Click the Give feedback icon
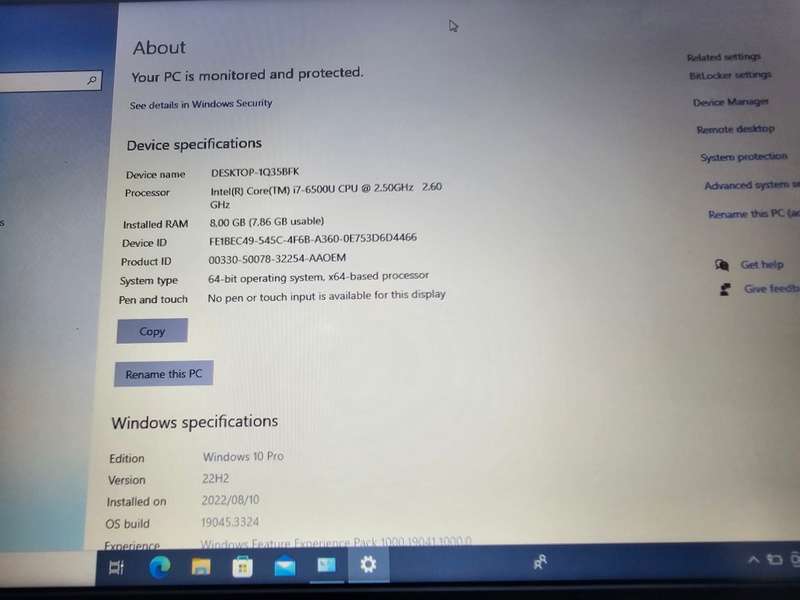Image resolution: width=800 pixels, height=600 pixels. 725,289
